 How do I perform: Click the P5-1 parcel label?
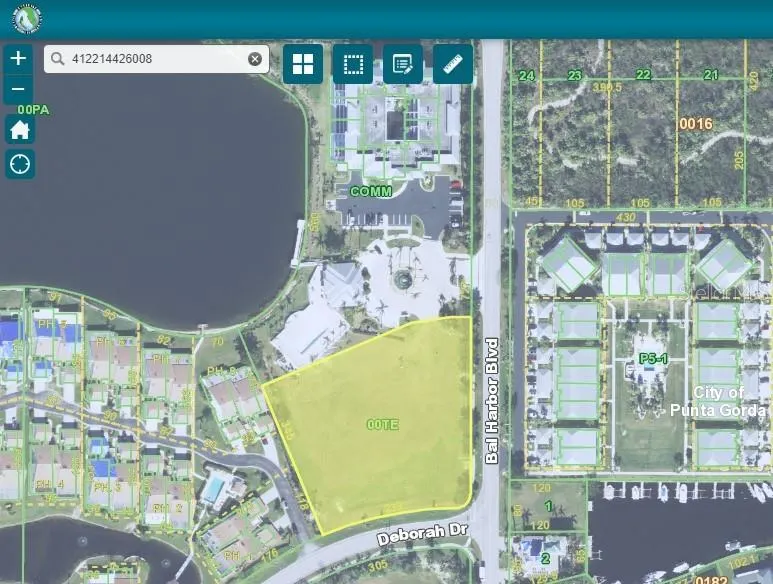click(653, 358)
